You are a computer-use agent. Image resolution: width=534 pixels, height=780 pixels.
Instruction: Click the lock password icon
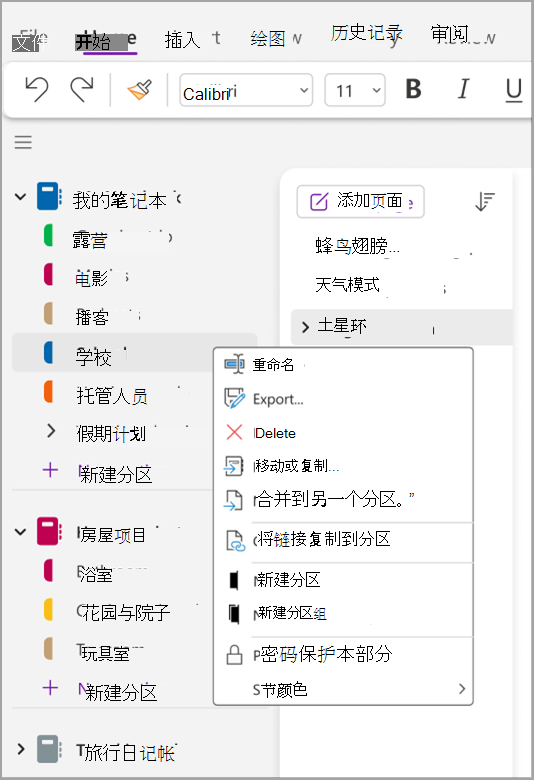pos(234,655)
